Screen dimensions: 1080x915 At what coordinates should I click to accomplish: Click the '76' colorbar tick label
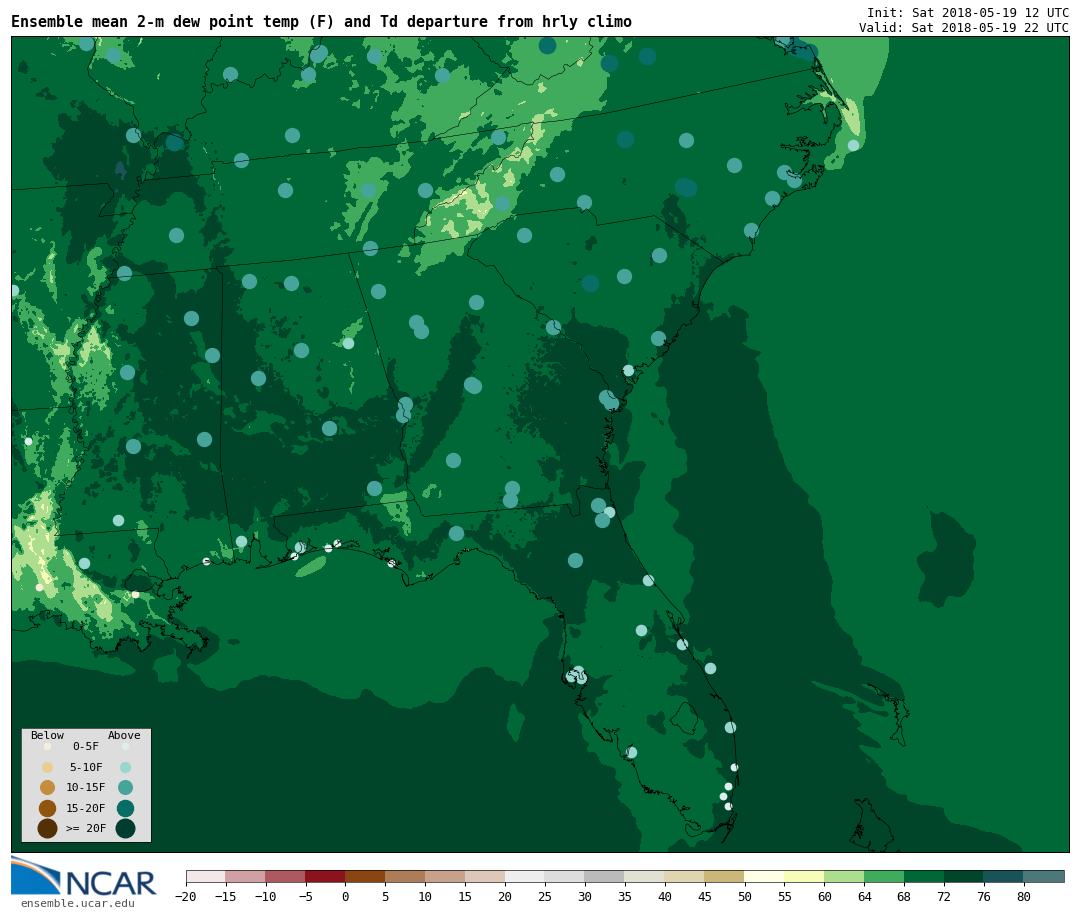tap(984, 896)
